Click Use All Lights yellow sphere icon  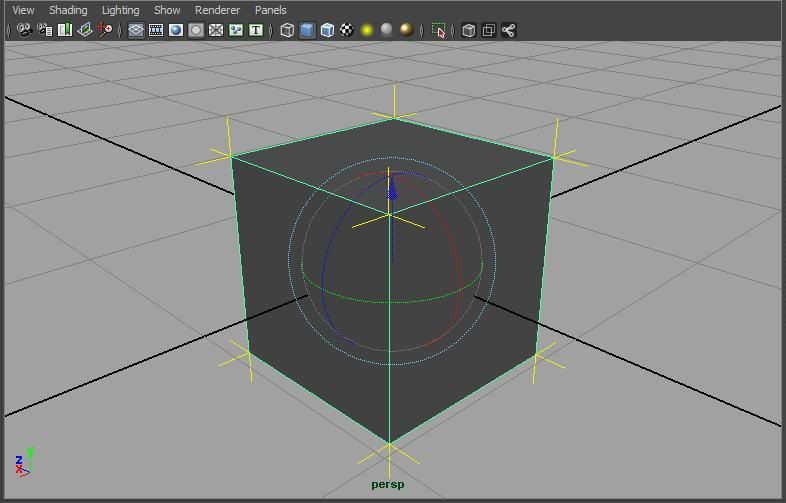tap(367, 30)
